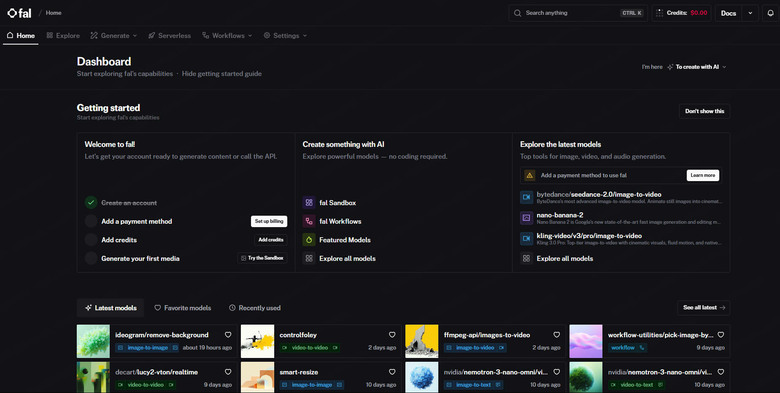Image resolution: width=780 pixels, height=393 pixels.
Task: Toggle Add a payment method step circle
Action: [91, 221]
